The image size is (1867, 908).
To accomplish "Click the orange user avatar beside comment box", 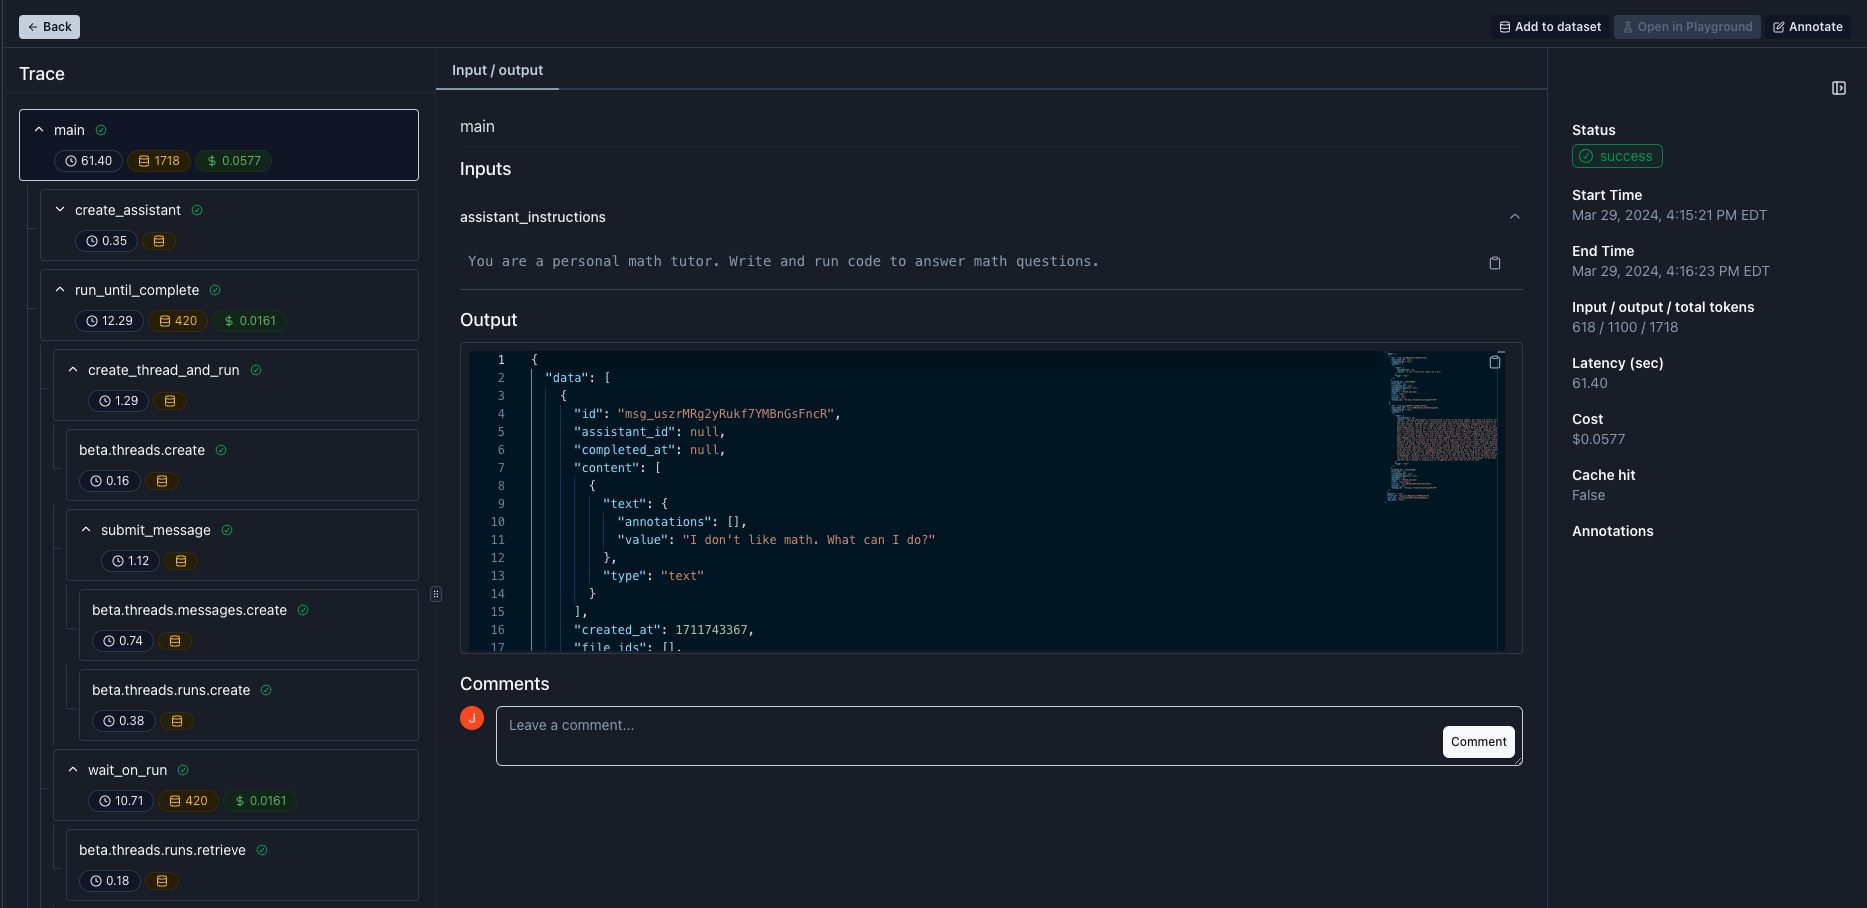I will (x=471, y=718).
